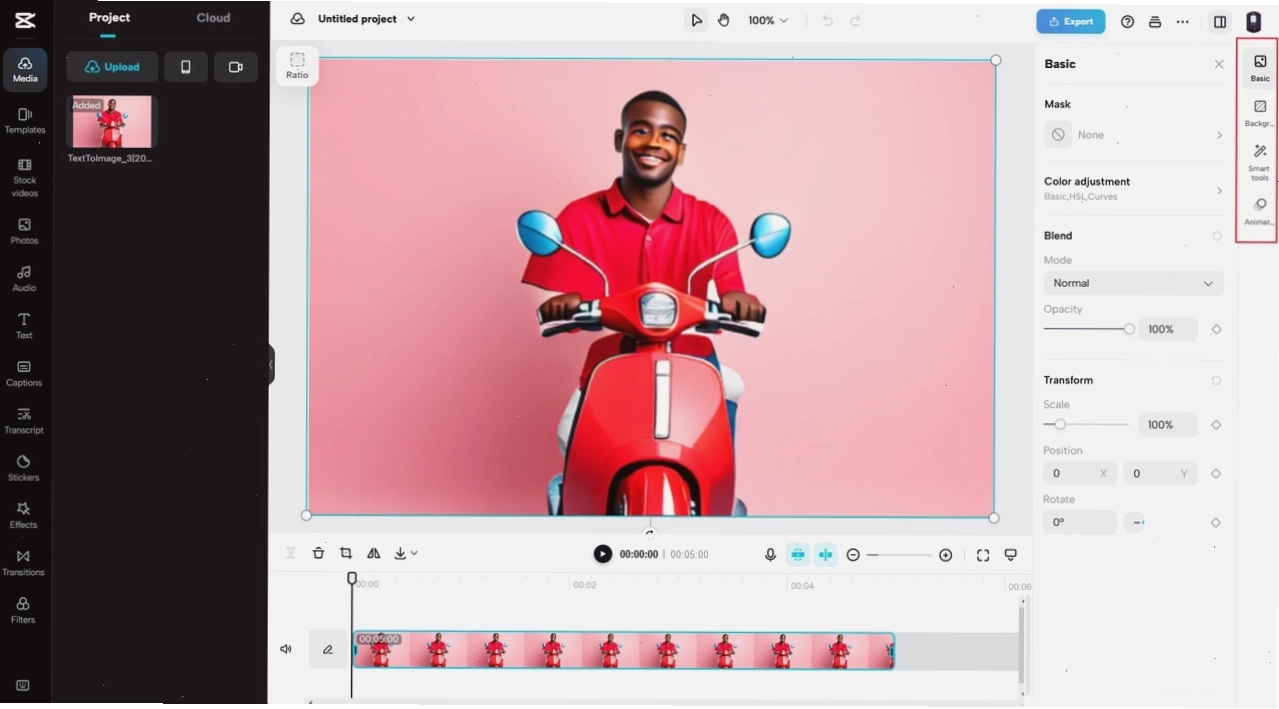Open the Stickers panel
This screenshot has width=1279, height=709.
coord(25,468)
